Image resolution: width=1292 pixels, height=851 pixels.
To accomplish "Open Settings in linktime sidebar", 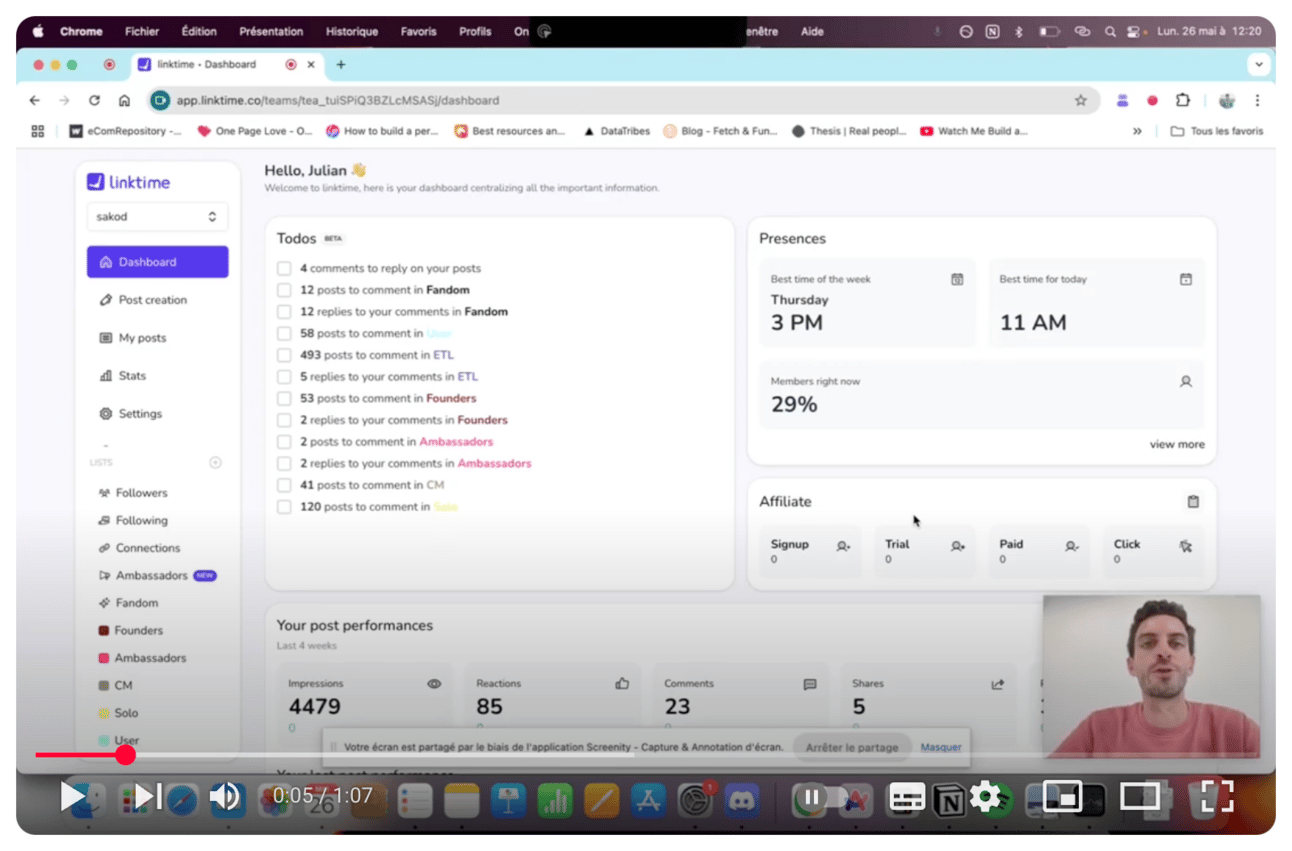I will (x=131, y=414).
